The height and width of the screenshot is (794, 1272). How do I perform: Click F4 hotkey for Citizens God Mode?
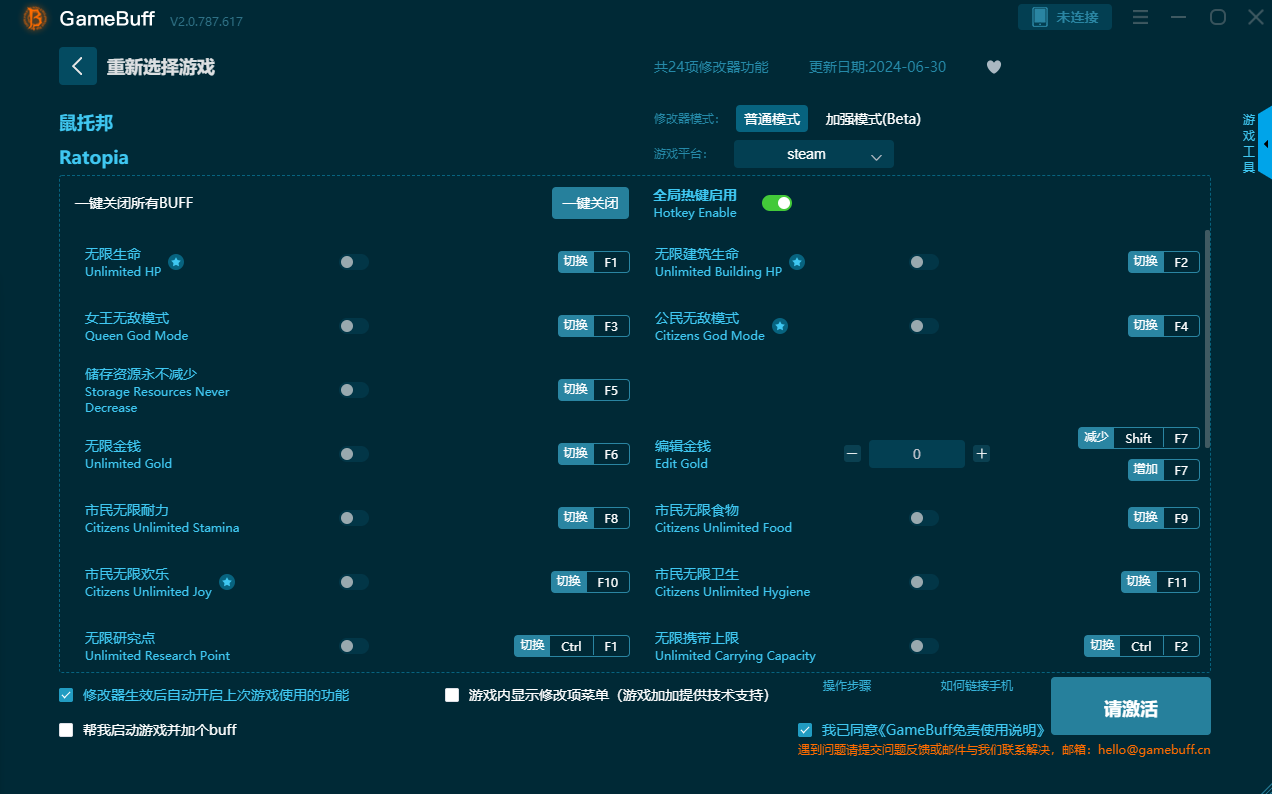tap(1164, 326)
